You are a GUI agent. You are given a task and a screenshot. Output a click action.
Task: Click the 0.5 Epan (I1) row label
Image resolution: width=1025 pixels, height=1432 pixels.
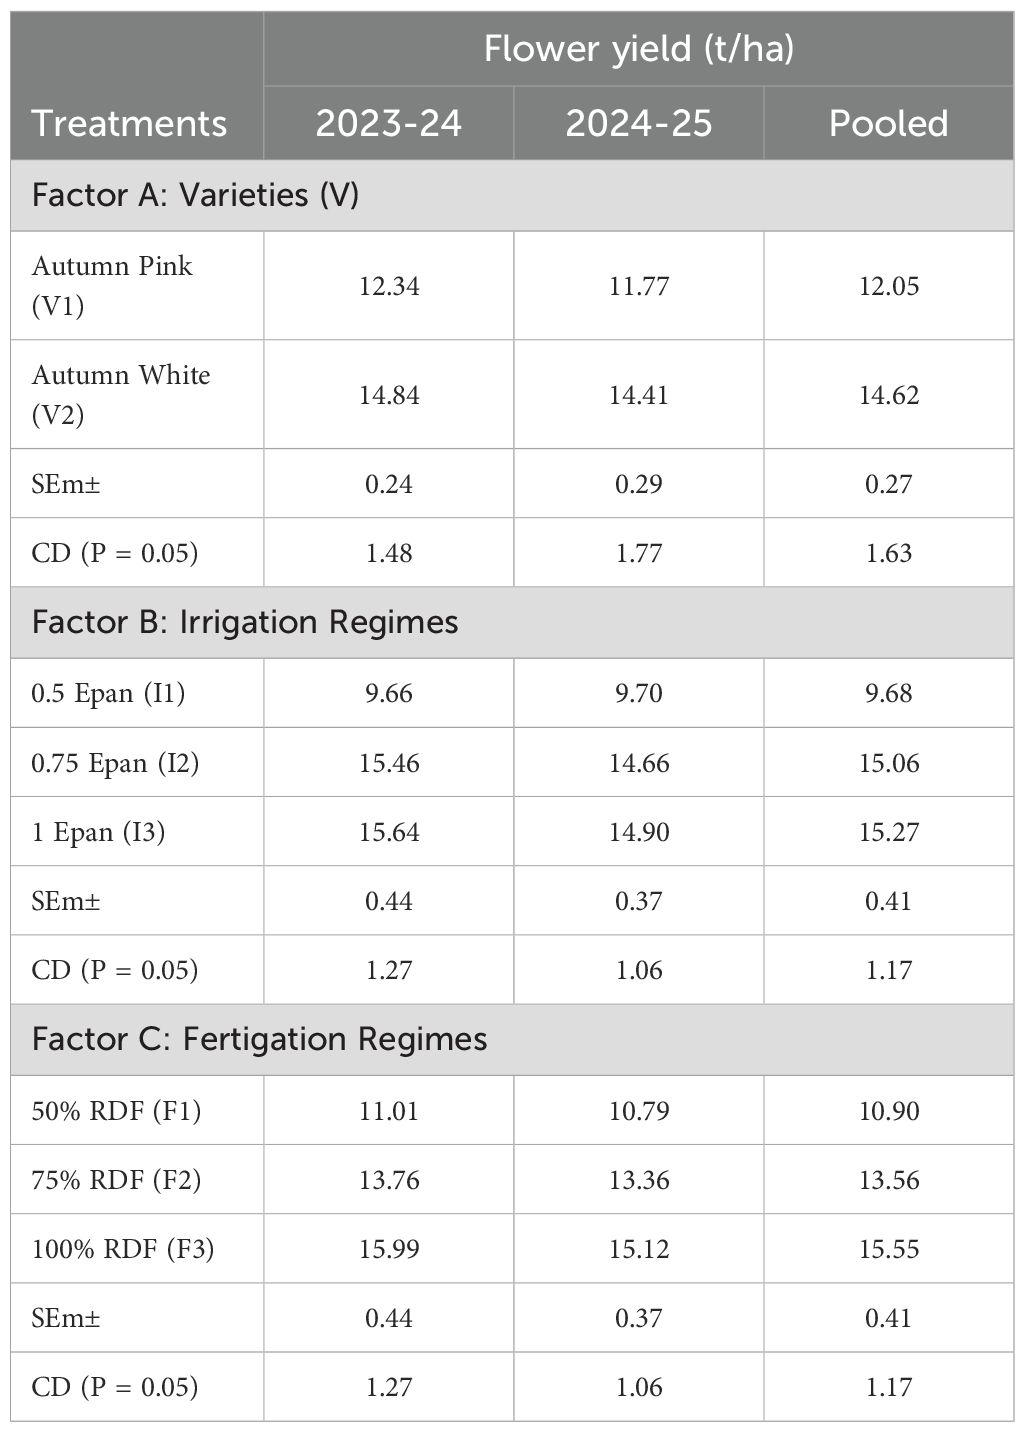(108, 693)
